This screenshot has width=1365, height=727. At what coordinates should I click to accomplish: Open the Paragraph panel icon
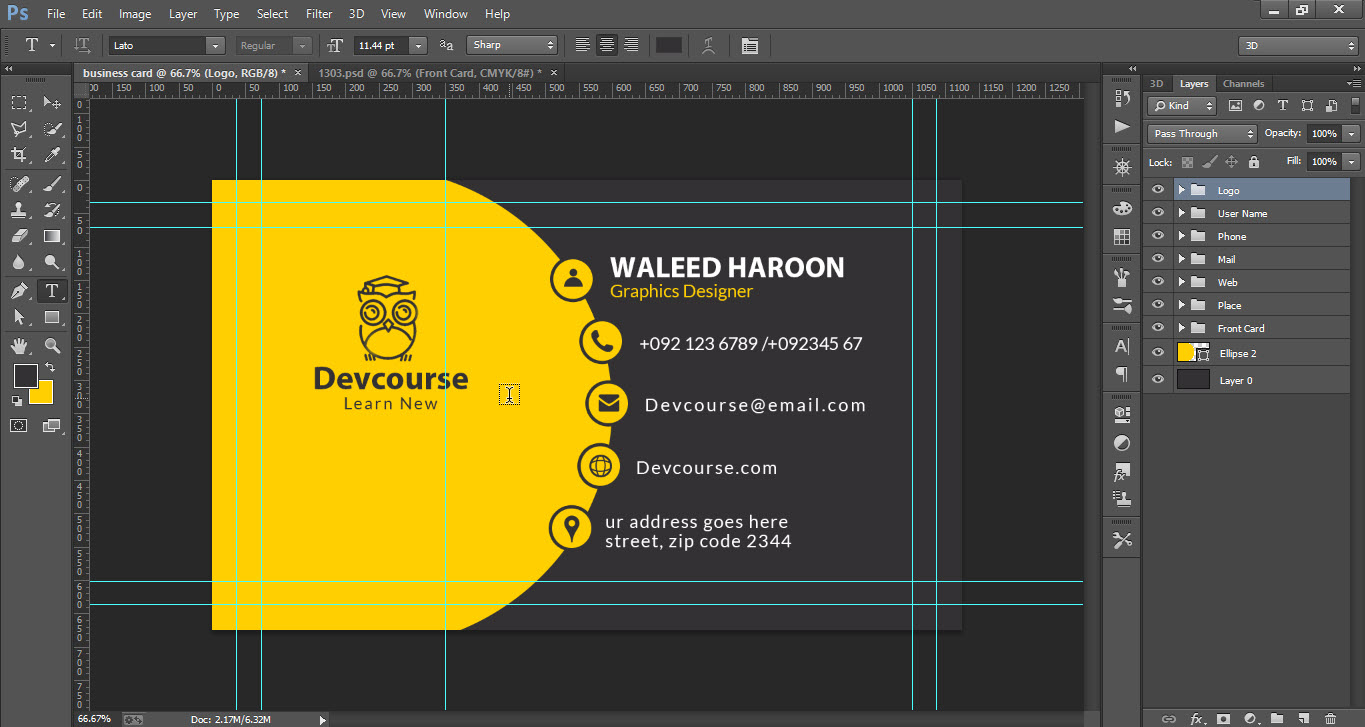(1122, 375)
